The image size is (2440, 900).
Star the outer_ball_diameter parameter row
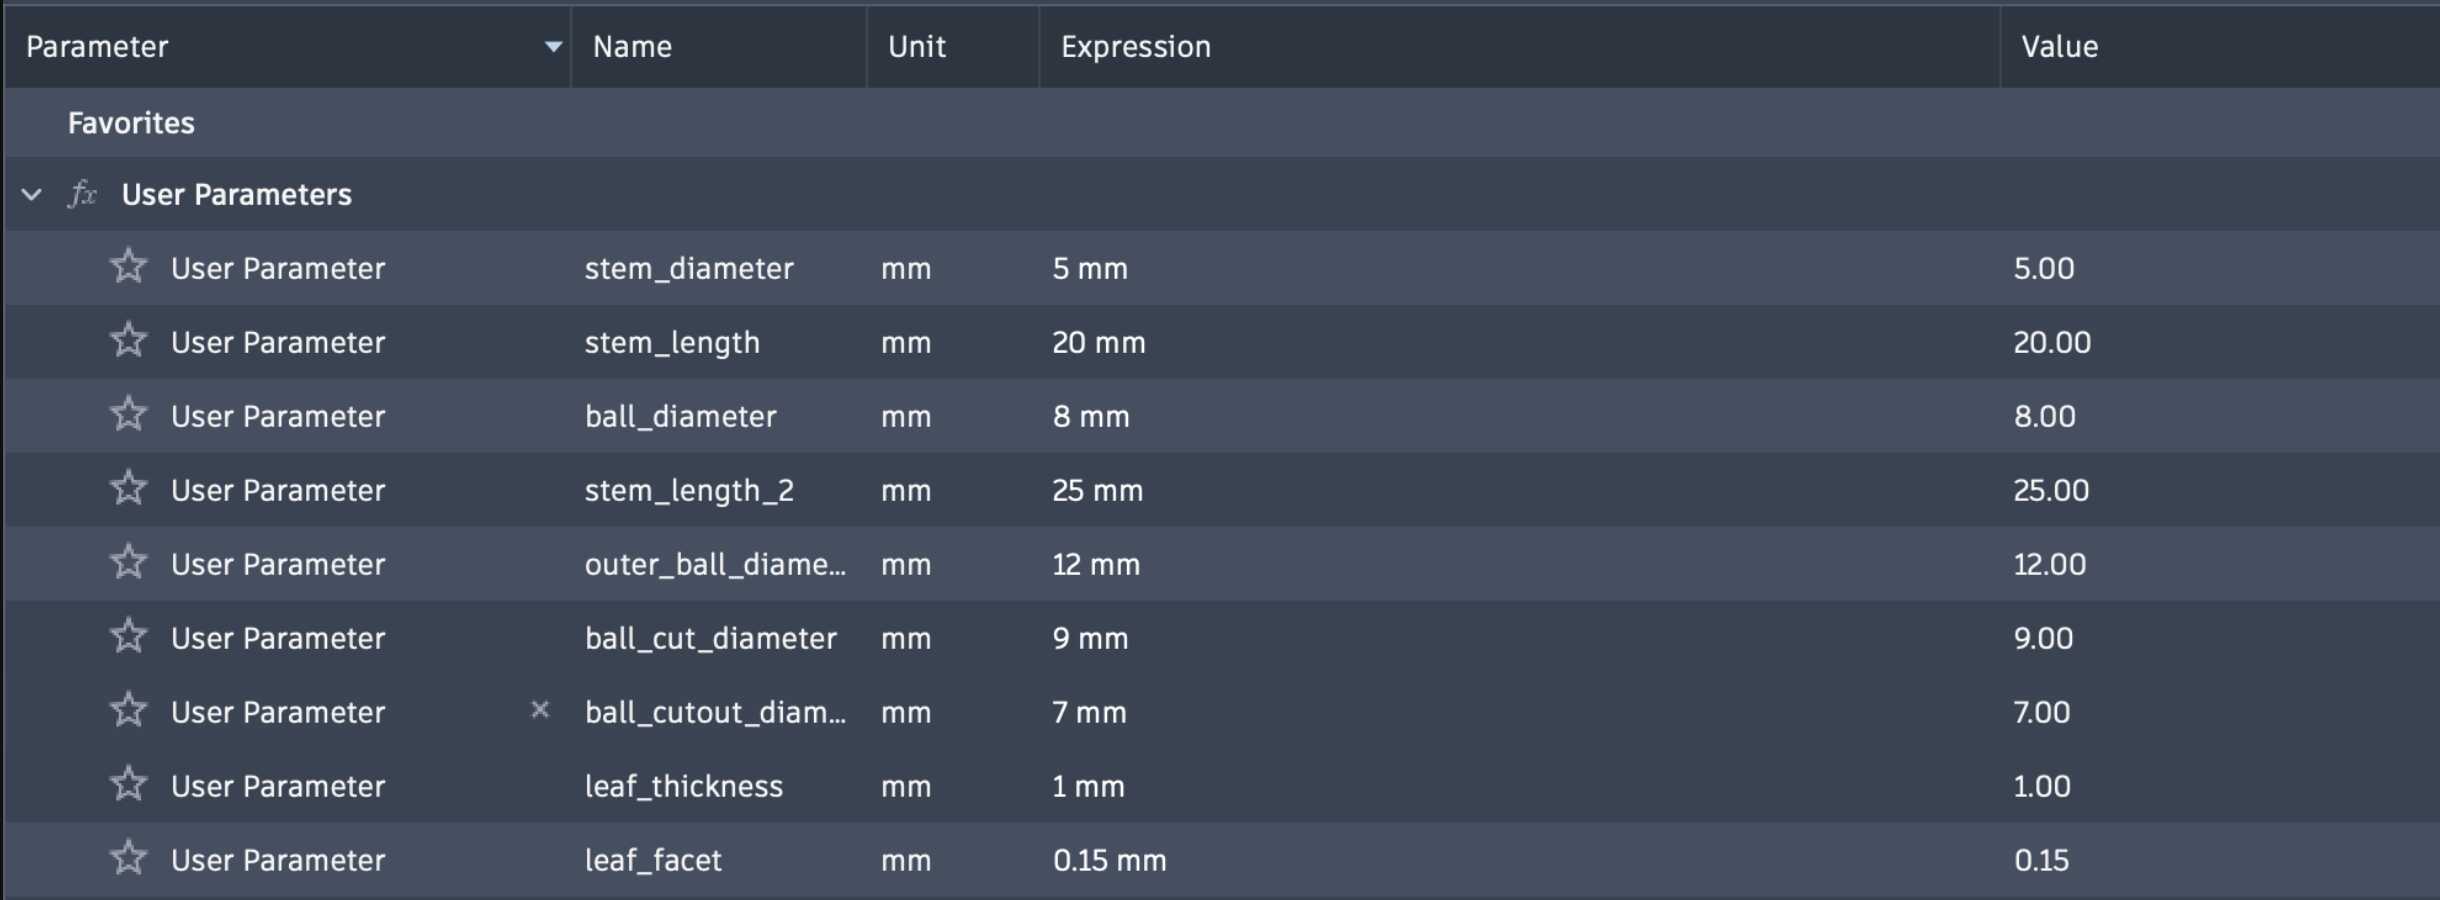[128, 562]
